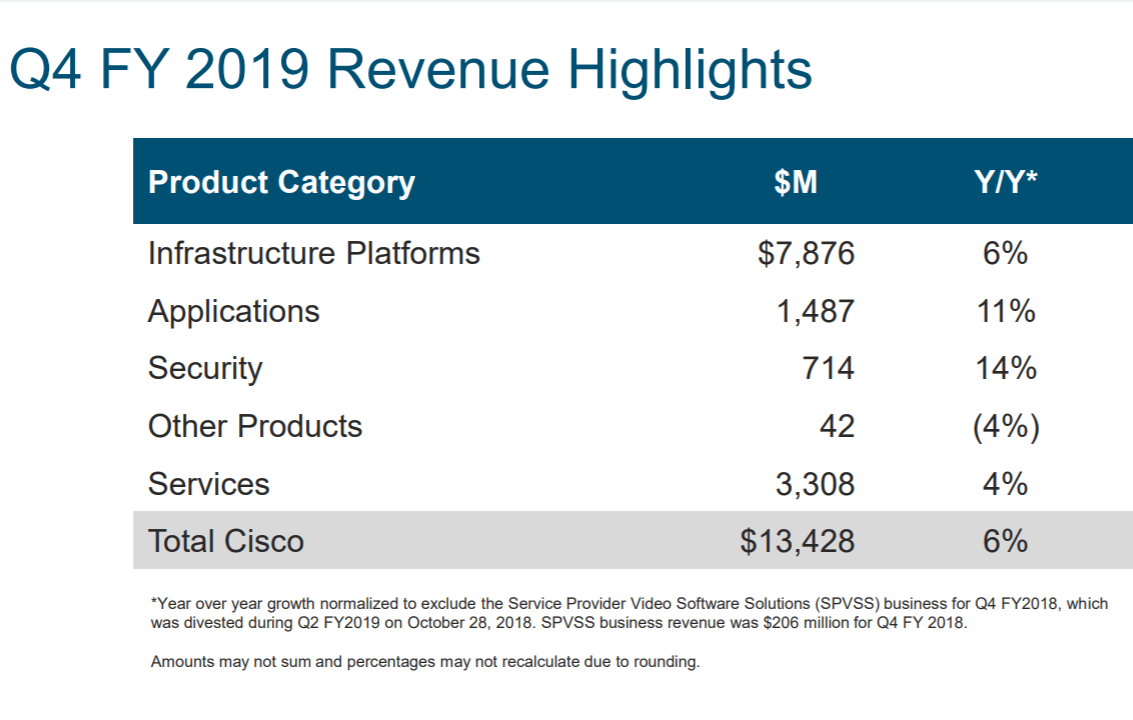Click the Q4 FY 2019 Revenue Highlights title

pos(410,70)
